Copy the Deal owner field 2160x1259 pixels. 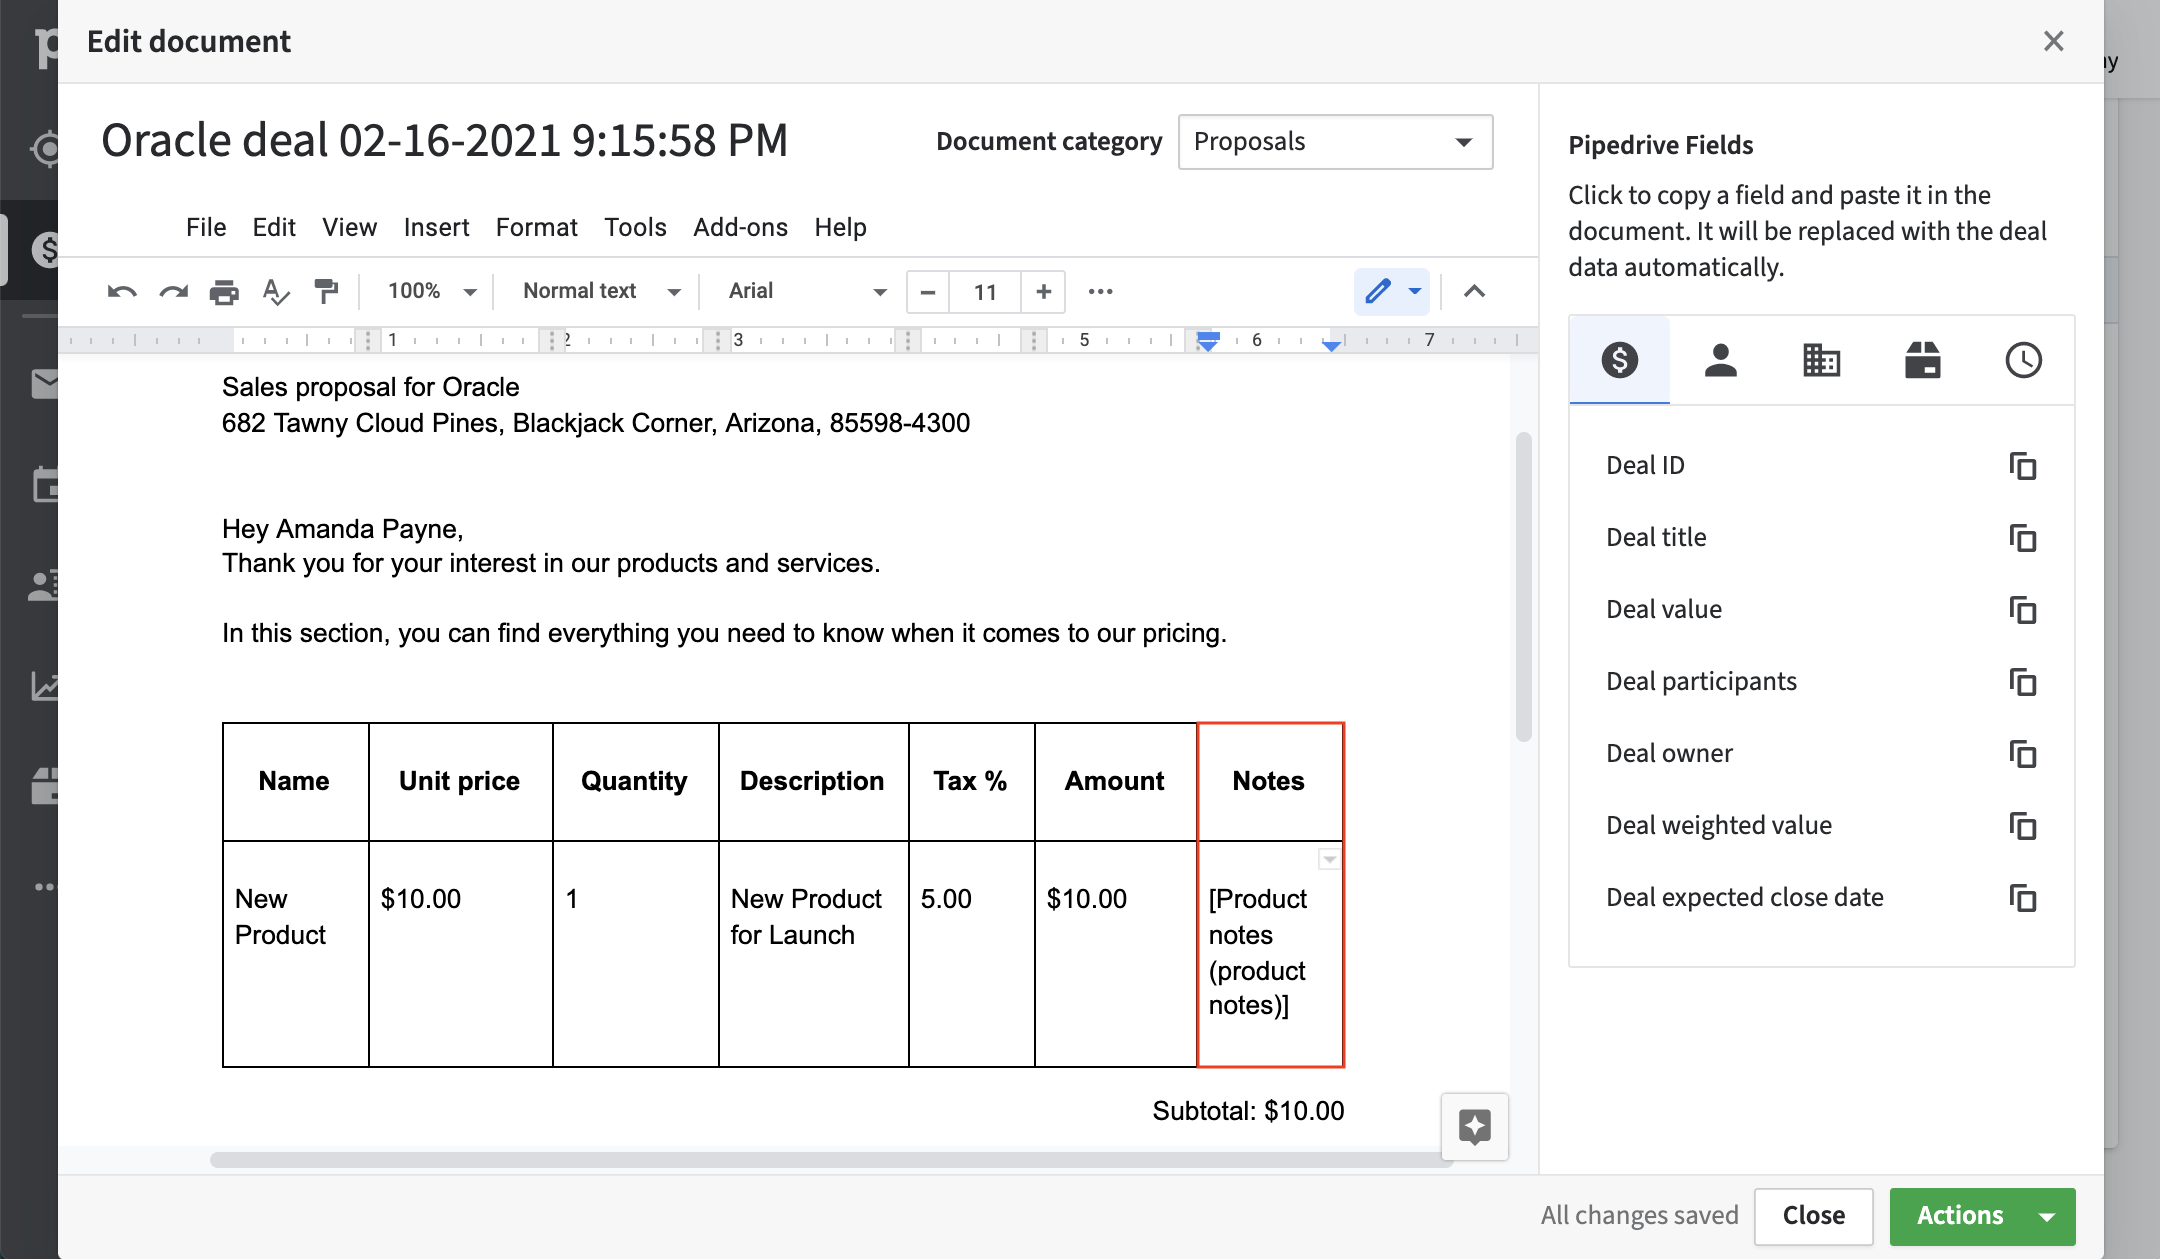point(2023,754)
